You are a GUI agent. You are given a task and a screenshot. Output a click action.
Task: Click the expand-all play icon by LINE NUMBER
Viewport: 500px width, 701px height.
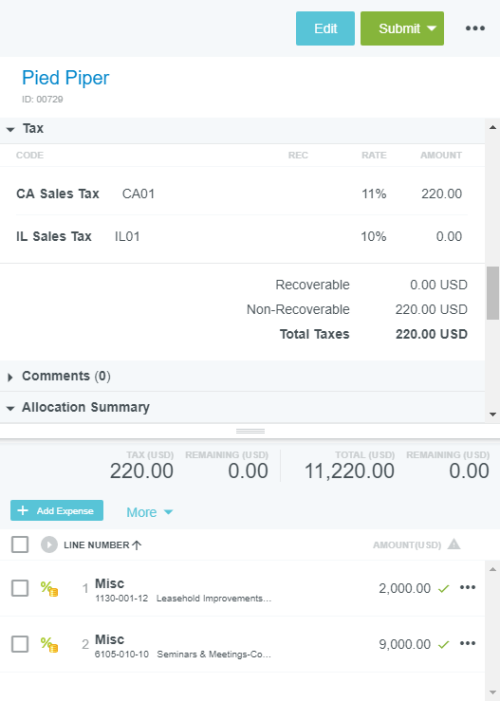[x=49, y=545]
